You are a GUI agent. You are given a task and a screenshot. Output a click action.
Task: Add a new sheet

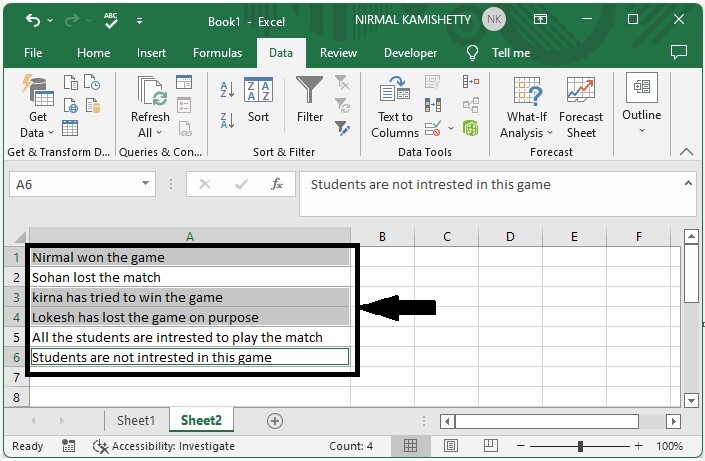(275, 421)
